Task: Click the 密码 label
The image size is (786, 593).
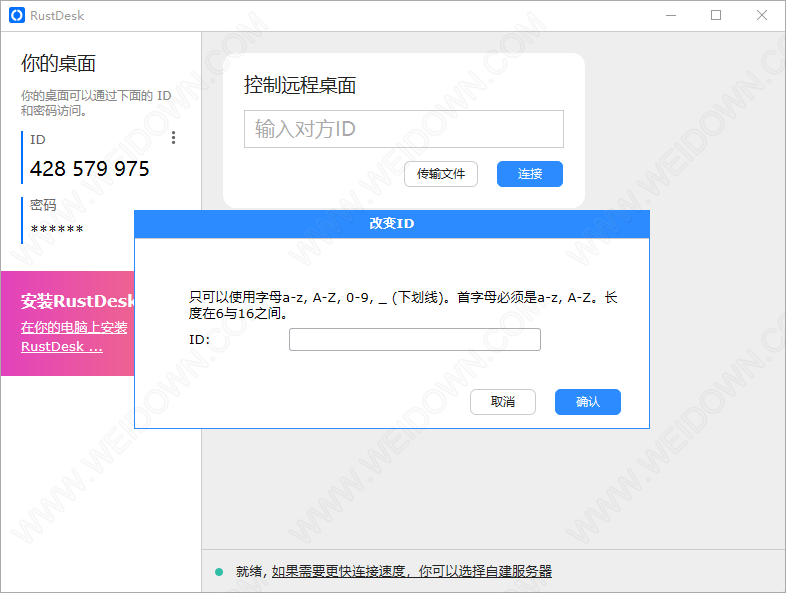Action: coord(43,205)
